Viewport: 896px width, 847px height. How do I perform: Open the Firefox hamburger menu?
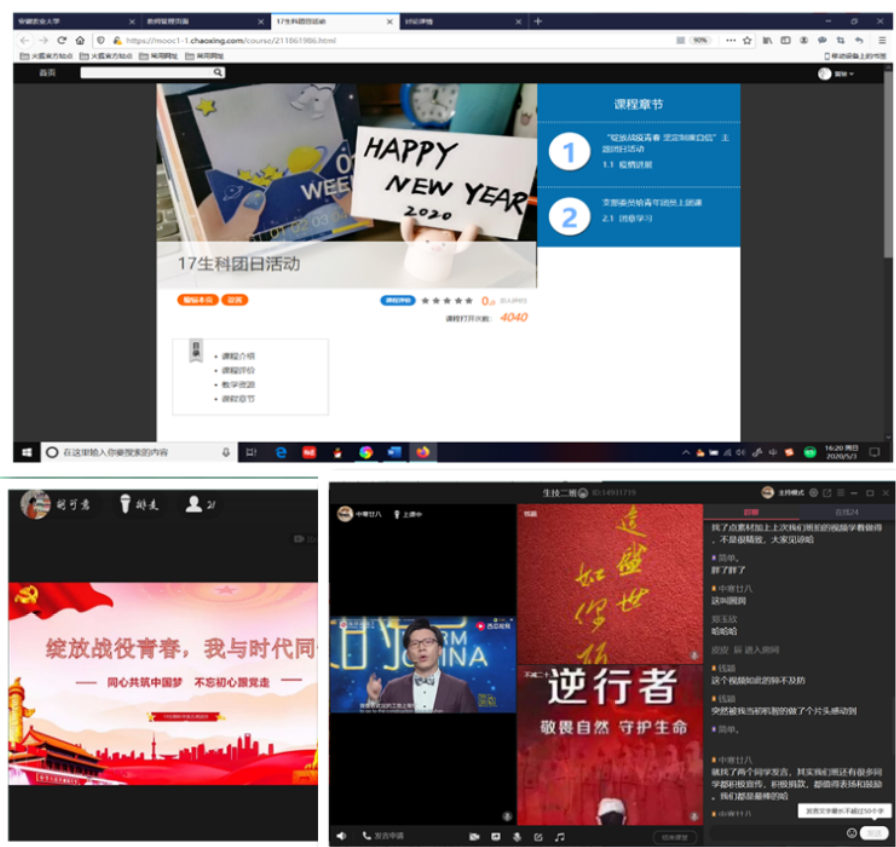(x=882, y=40)
